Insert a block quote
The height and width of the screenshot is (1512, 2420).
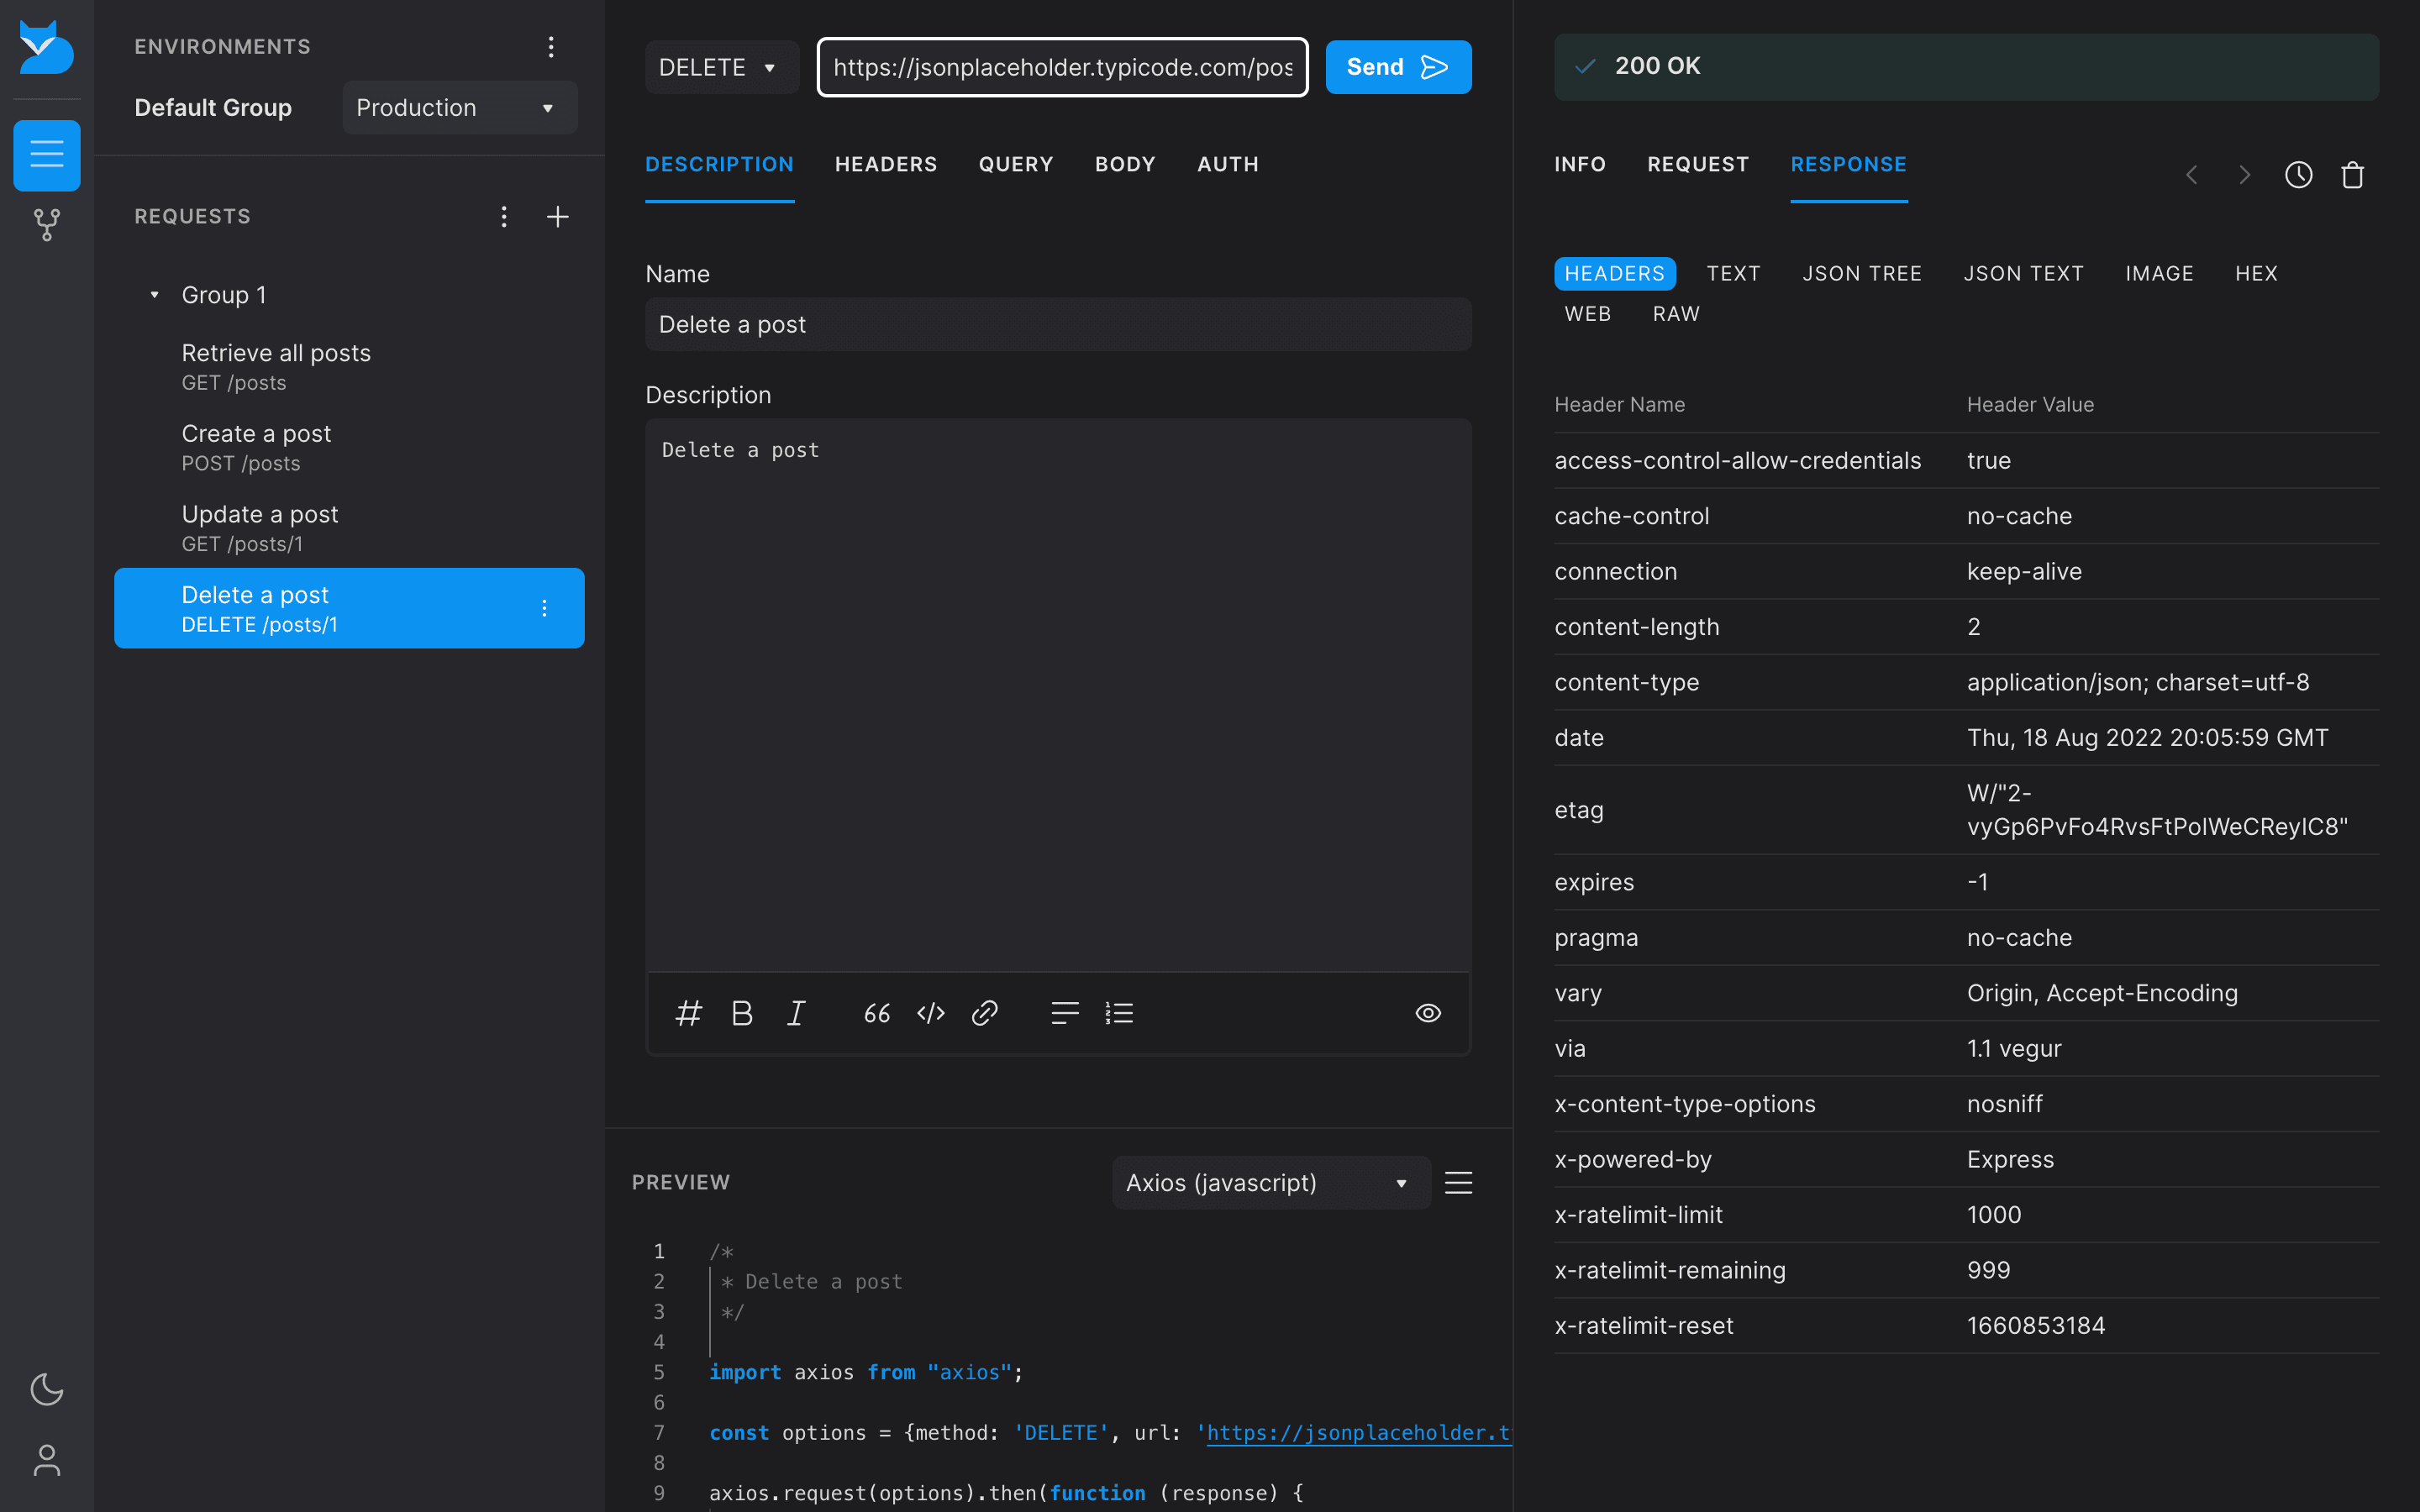pos(877,1013)
